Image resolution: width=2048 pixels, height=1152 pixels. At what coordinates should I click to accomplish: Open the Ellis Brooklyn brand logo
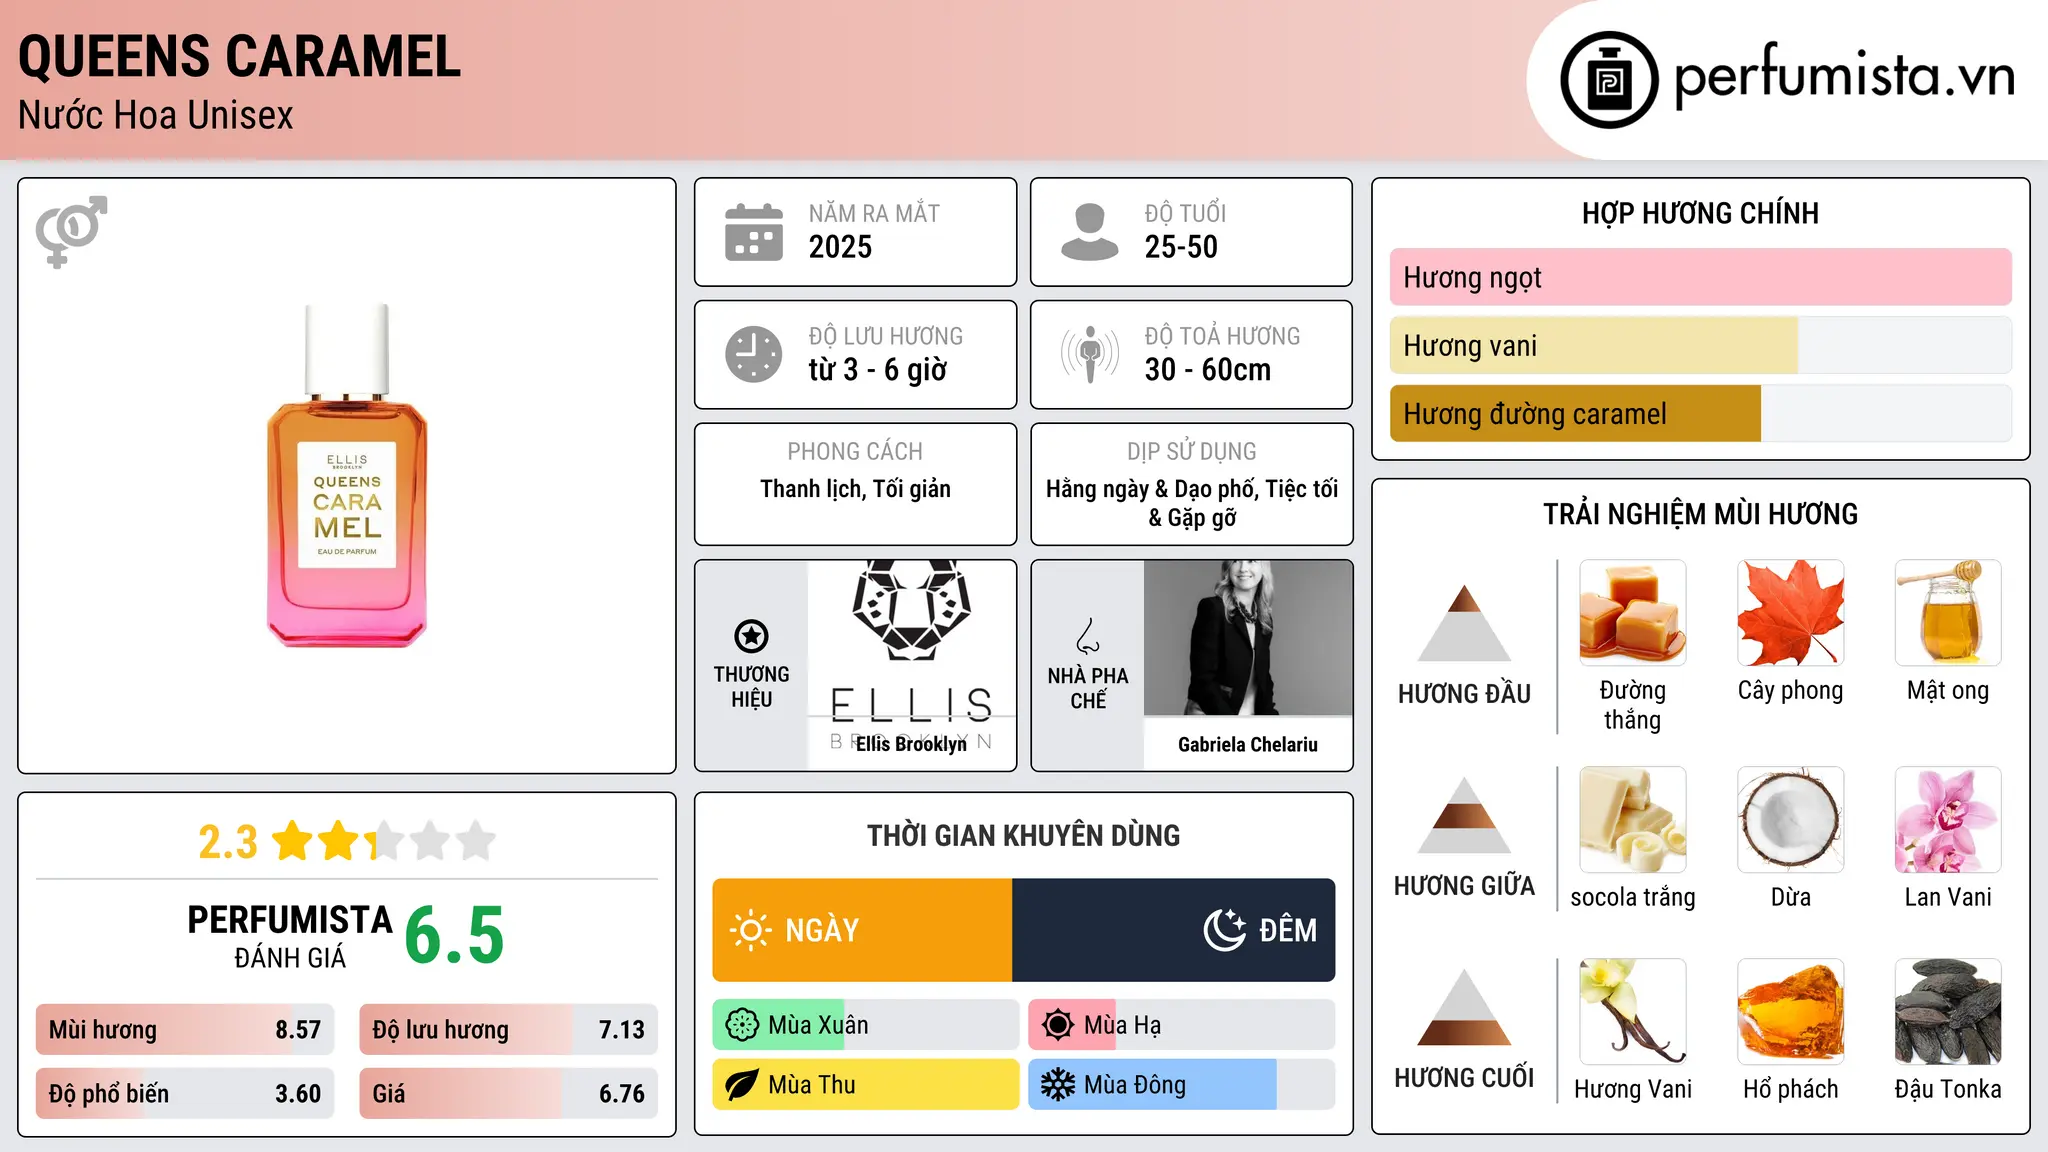coord(911,665)
